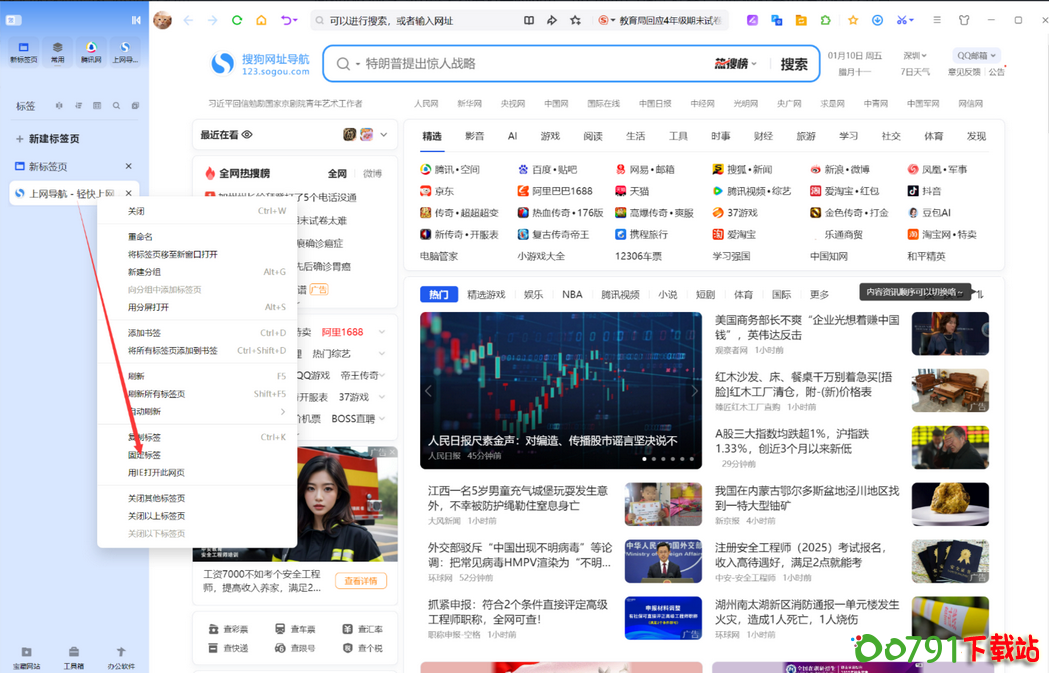
Task: Click the browser home icon
Action: 261,18
